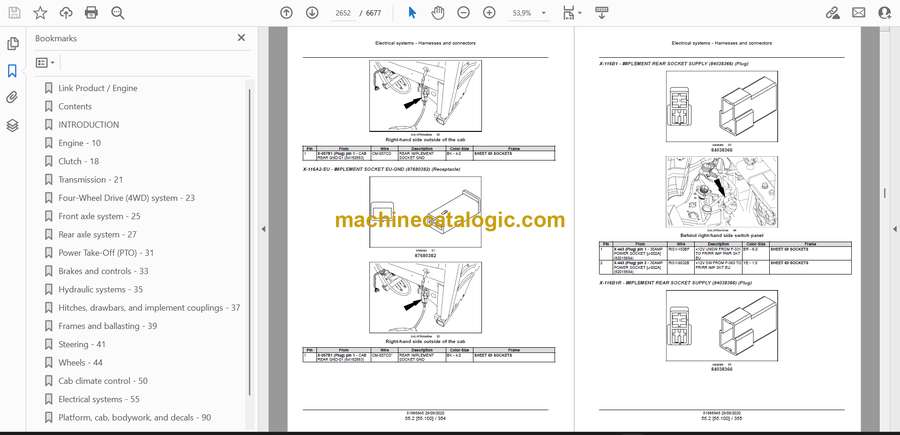The height and width of the screenshot is (435, 900).
Task: Open the Page Thumbnails panel icon
Action: (13, 44)
